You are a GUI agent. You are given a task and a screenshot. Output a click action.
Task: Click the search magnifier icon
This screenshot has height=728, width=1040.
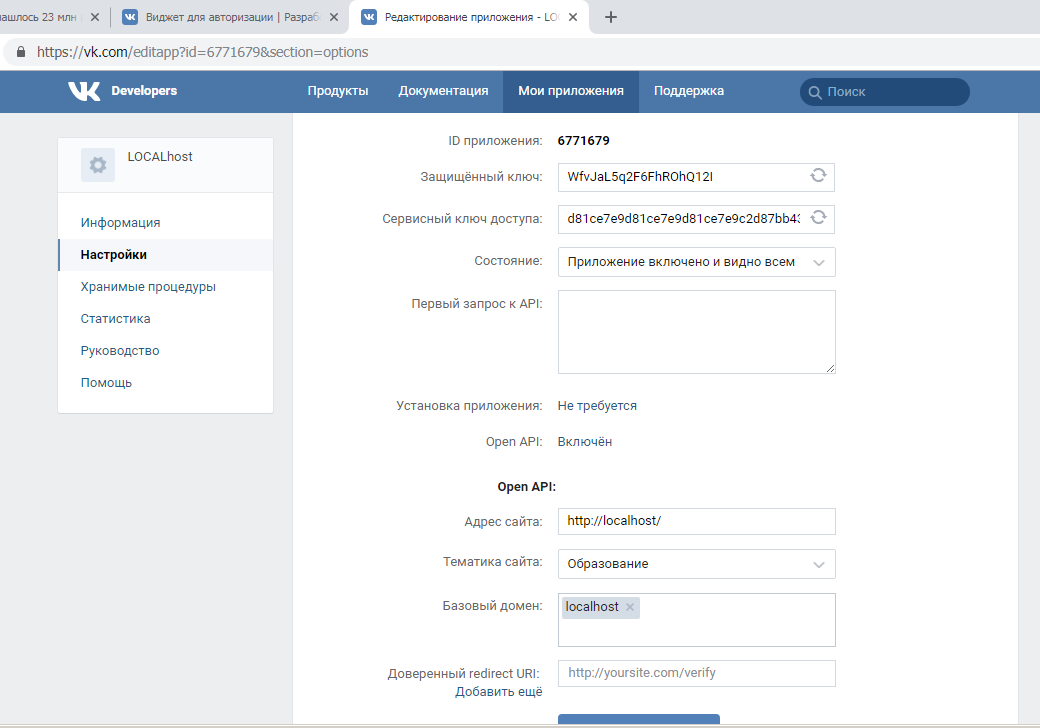click(814, 92)
